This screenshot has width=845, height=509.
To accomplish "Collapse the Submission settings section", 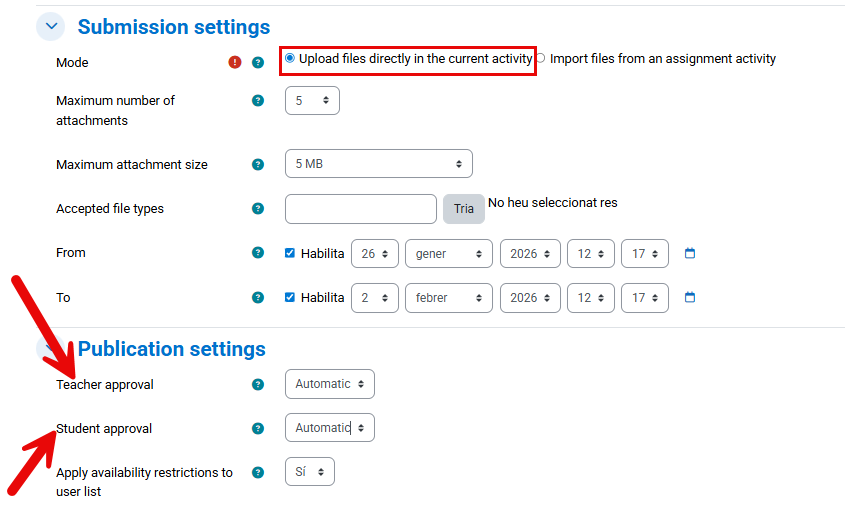I will (51, 27).
